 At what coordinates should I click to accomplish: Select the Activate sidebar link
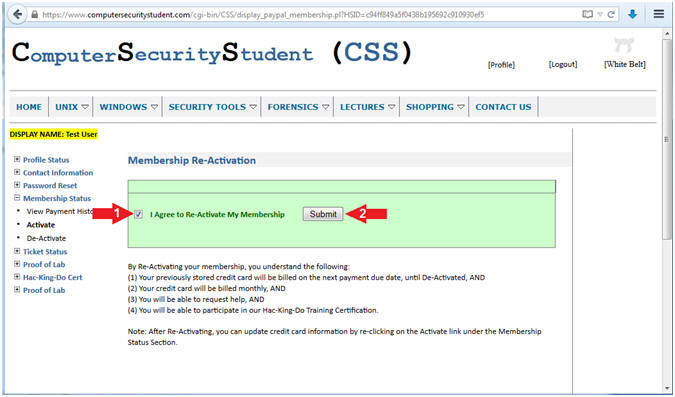coord(41,225)
